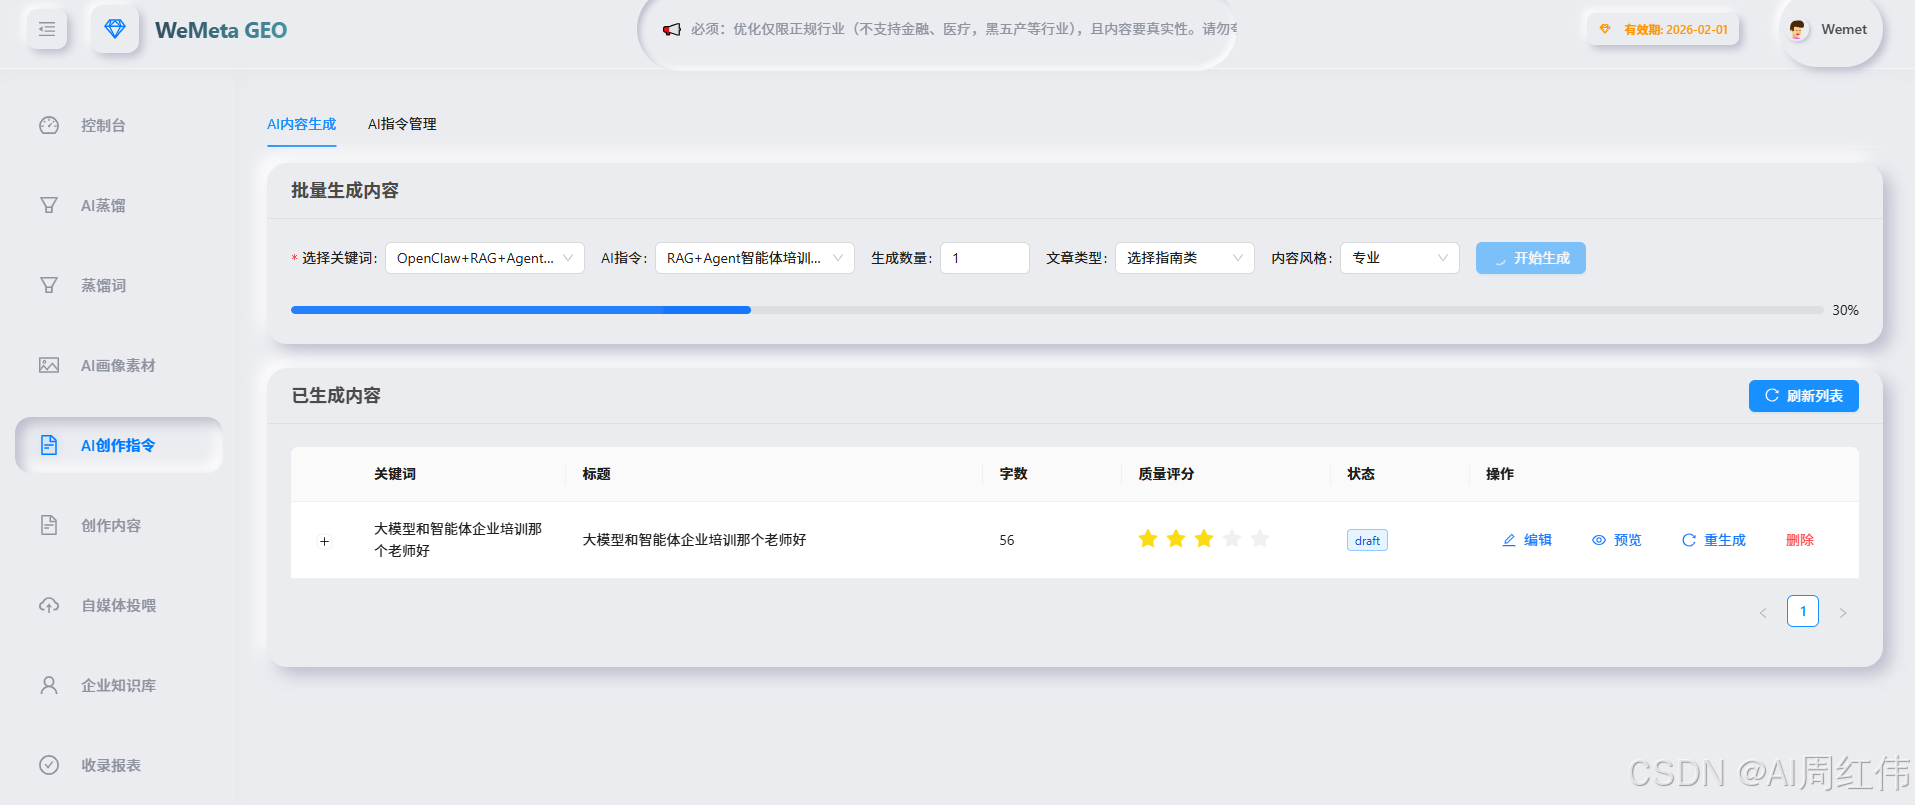1915x805 pixels.
Task: Click the 创作内容 document icon
Action: click(49, 525)
